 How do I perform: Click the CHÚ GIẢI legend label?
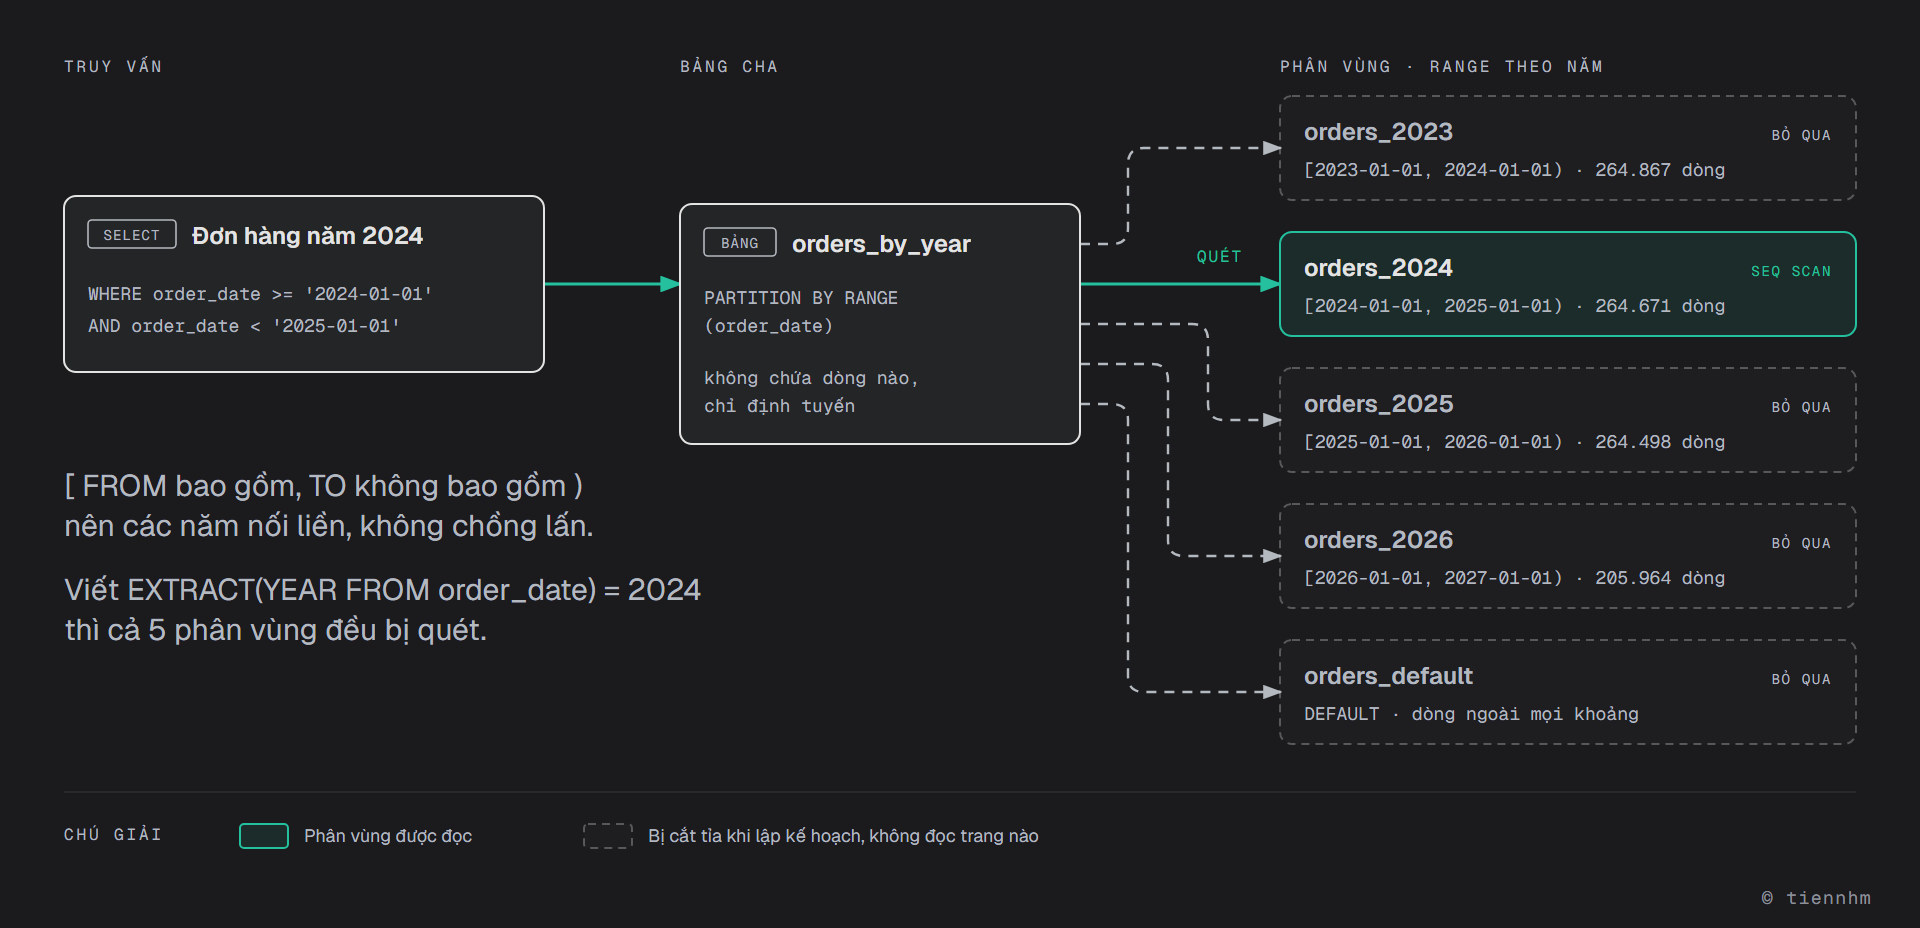tap(113, 834)
